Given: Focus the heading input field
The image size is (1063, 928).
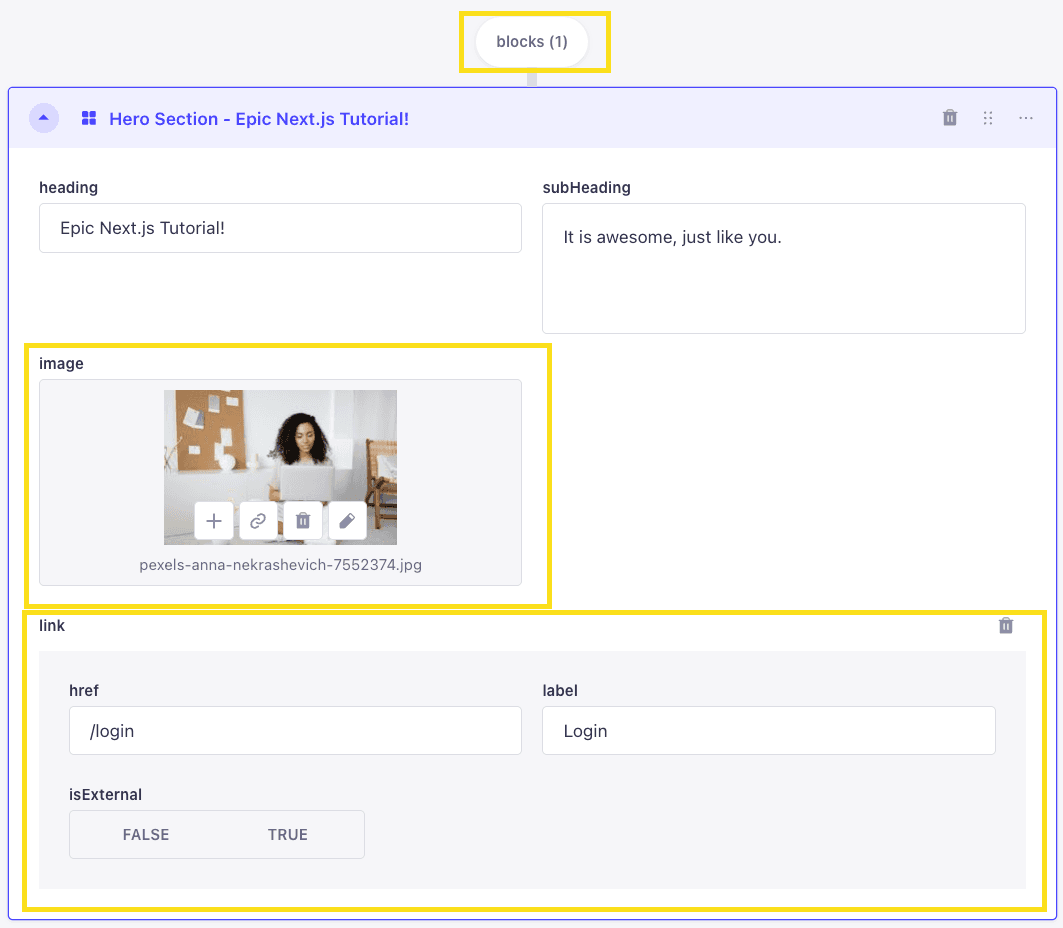Looking at the screenshot, I should pos(280,228).
